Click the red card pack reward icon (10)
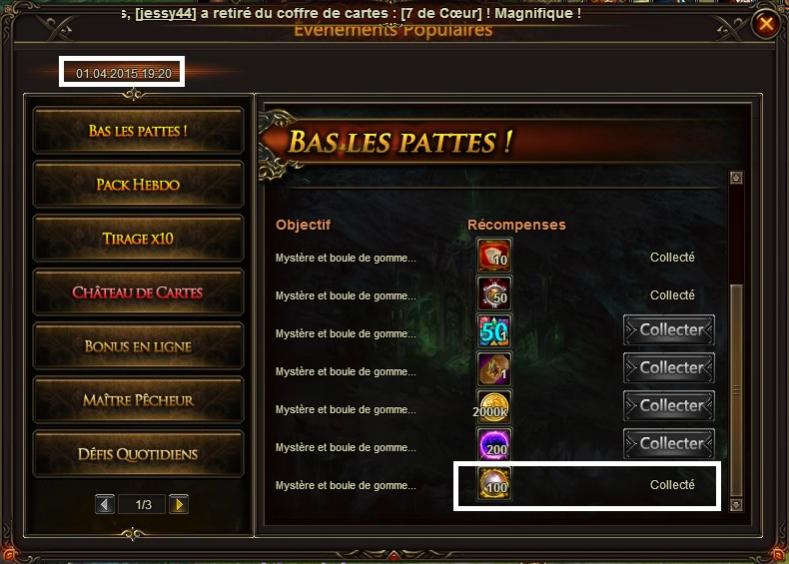Image resolution: width=789 pixels, height=564 pixels. point(494,255)
